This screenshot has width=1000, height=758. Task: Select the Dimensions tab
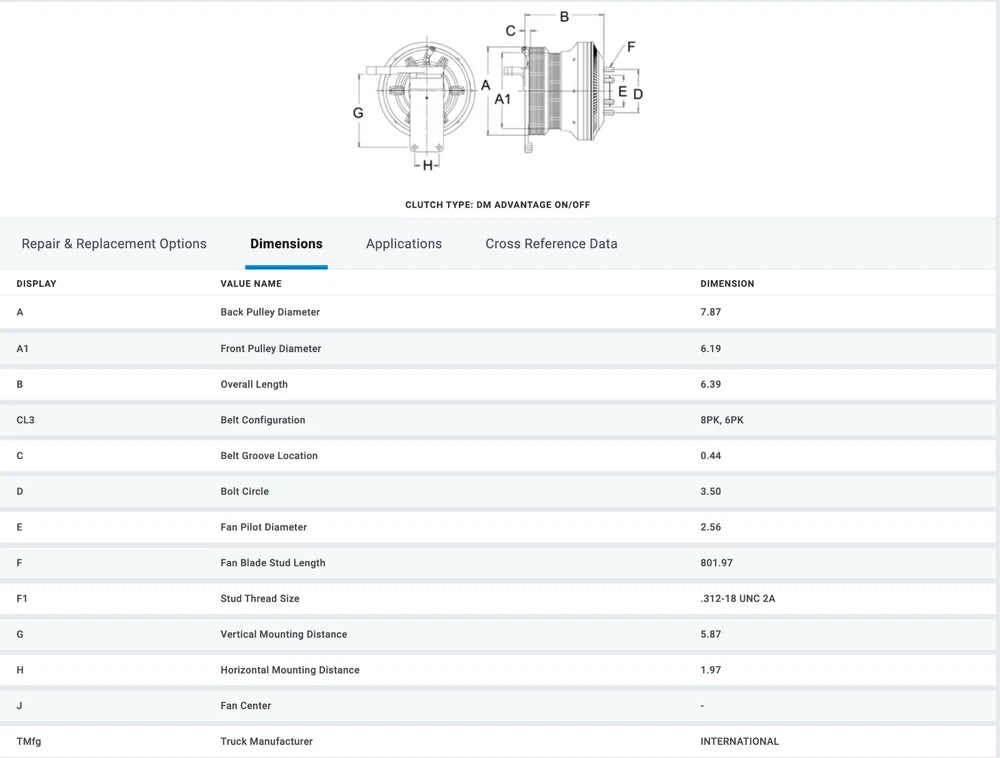click(286, 244)
